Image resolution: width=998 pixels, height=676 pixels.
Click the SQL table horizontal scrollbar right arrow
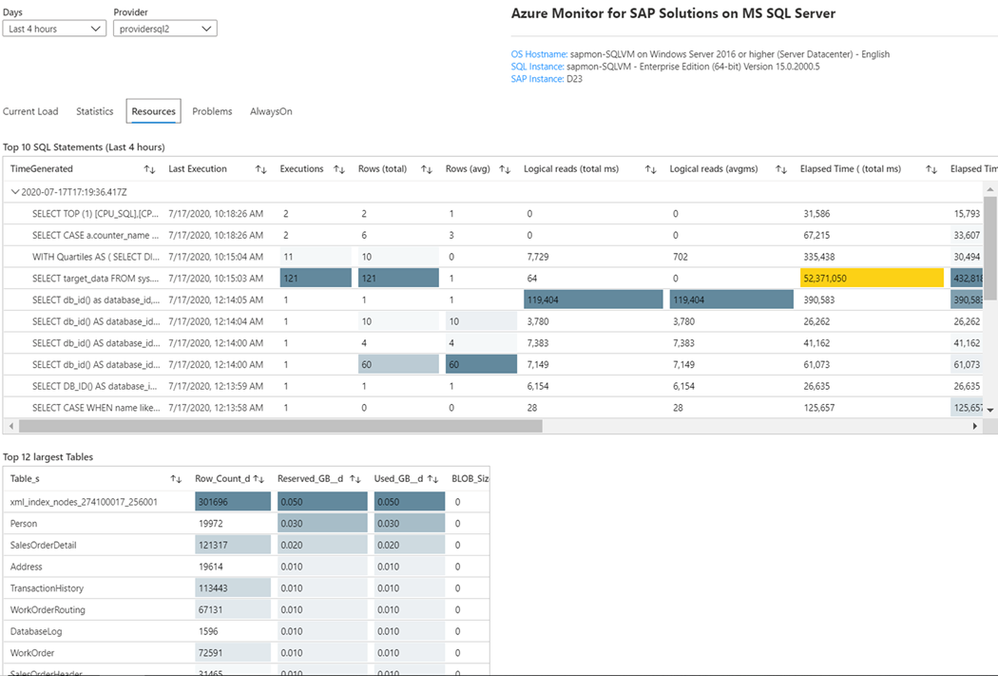(976, 426)
